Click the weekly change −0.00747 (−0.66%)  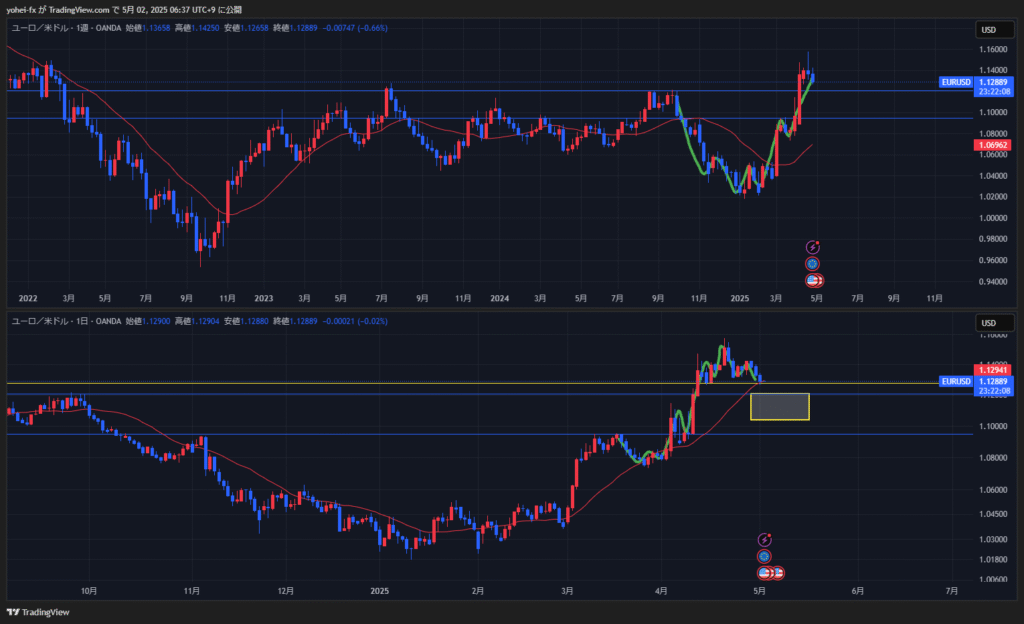point(355,28)
